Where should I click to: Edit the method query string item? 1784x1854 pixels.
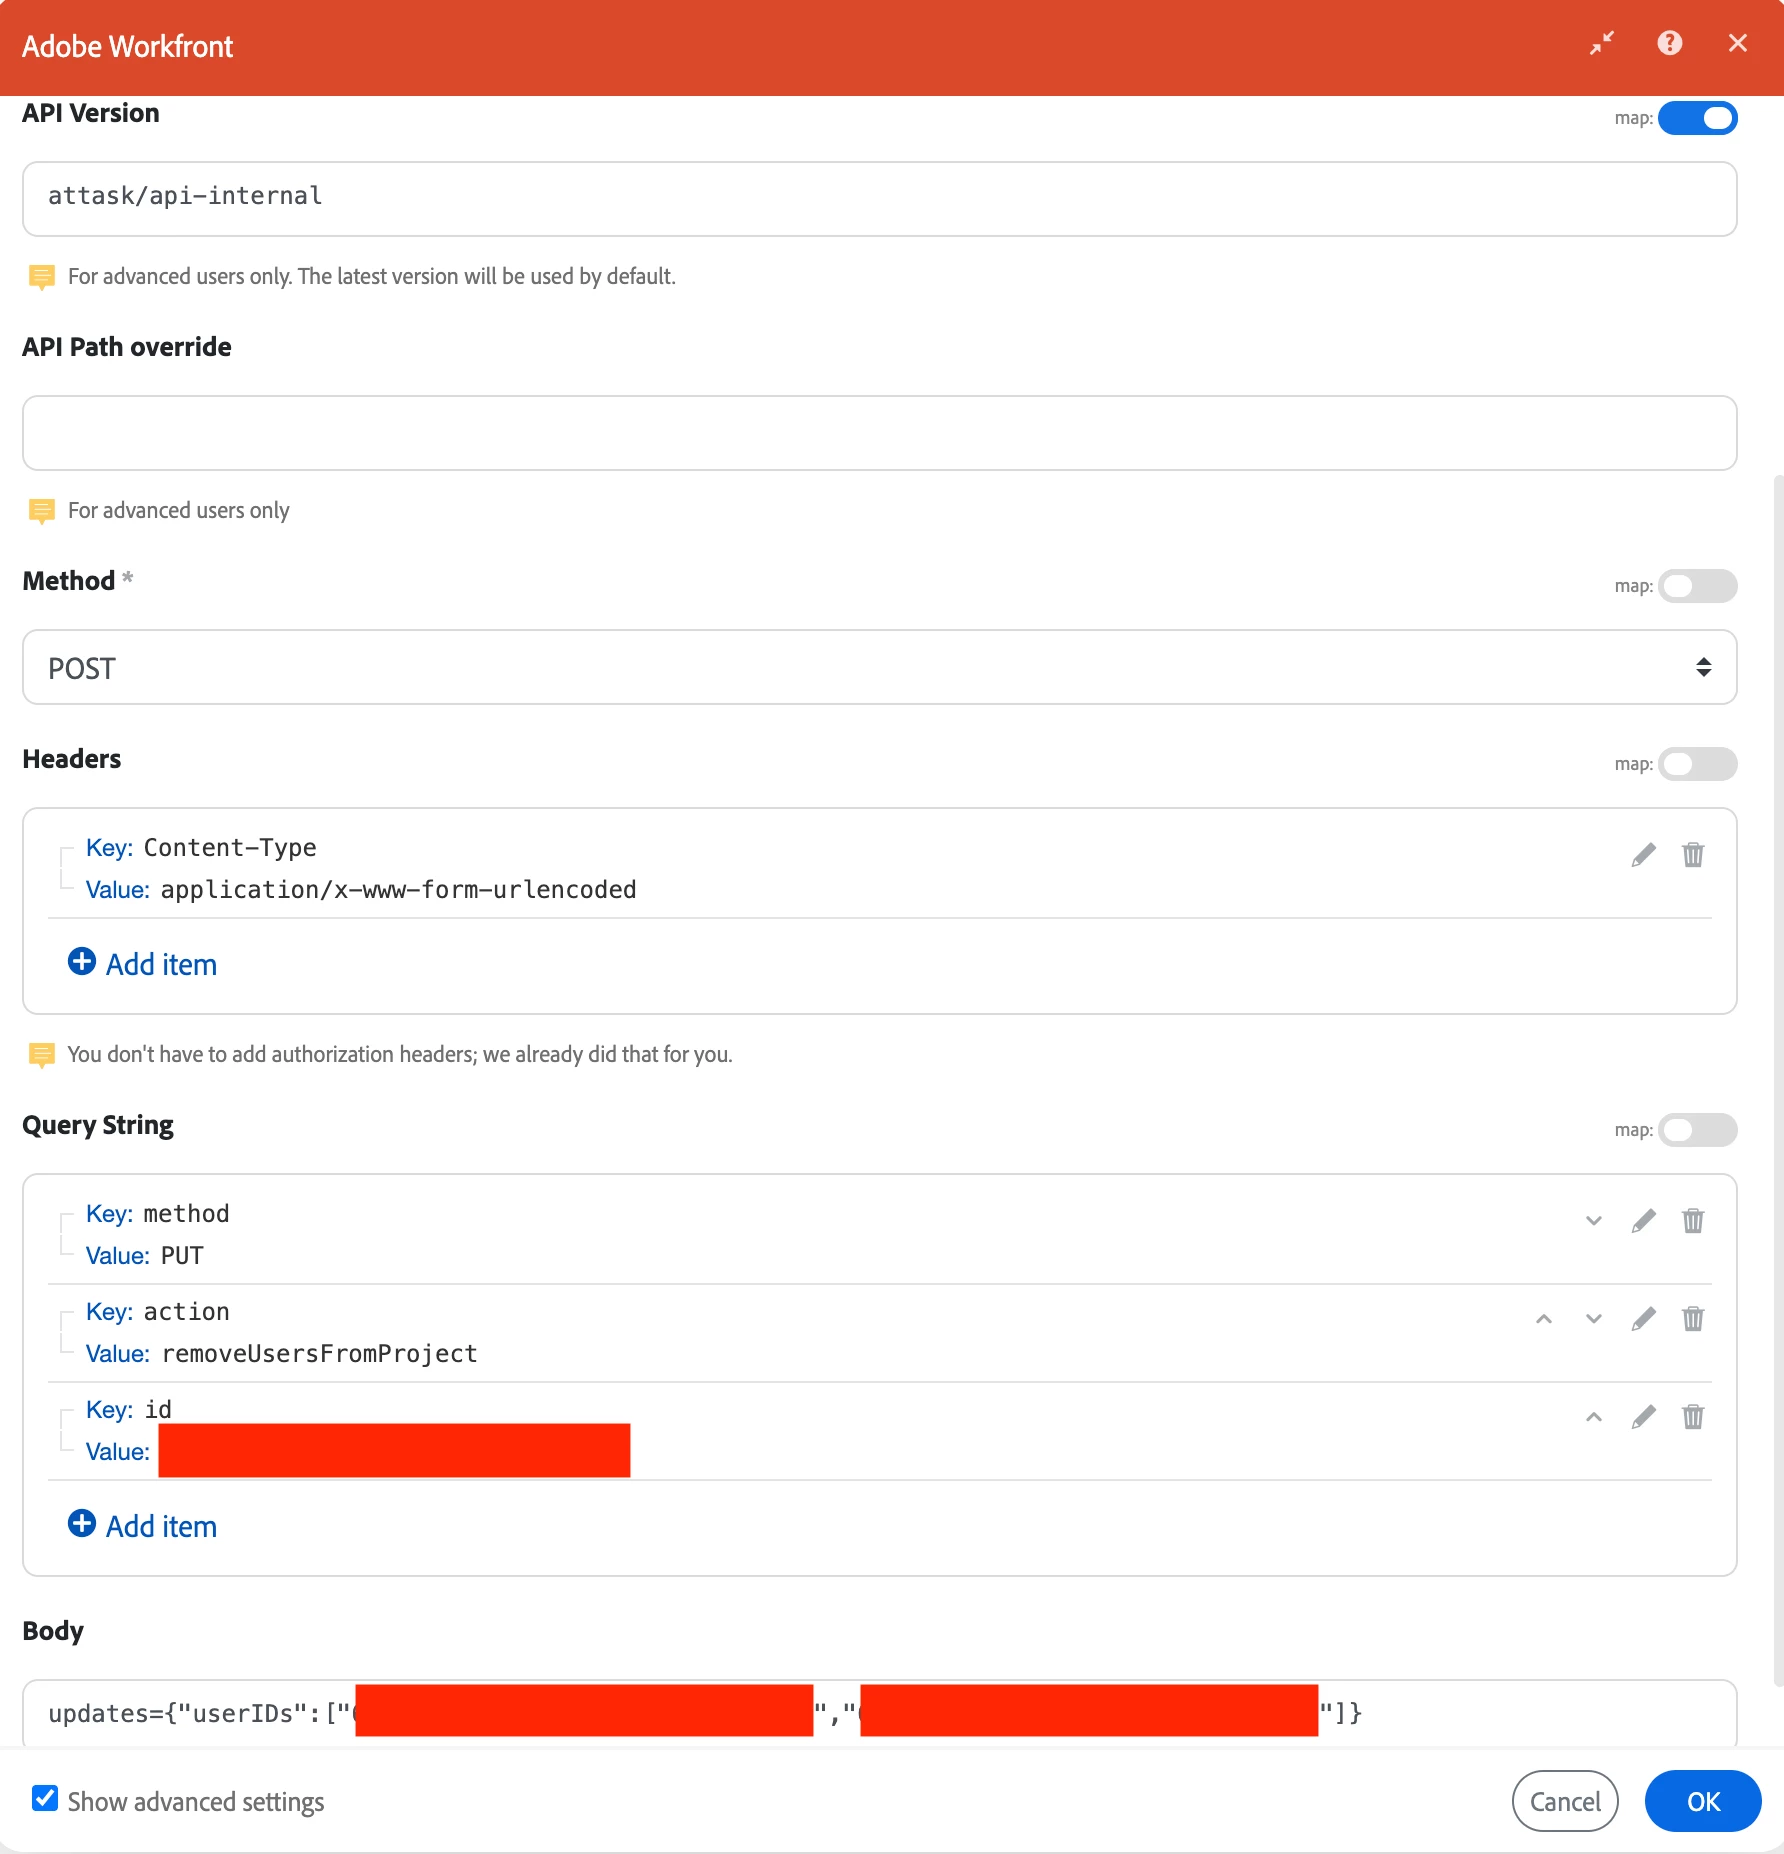pyautogui.click(x=1643, y=1221)
